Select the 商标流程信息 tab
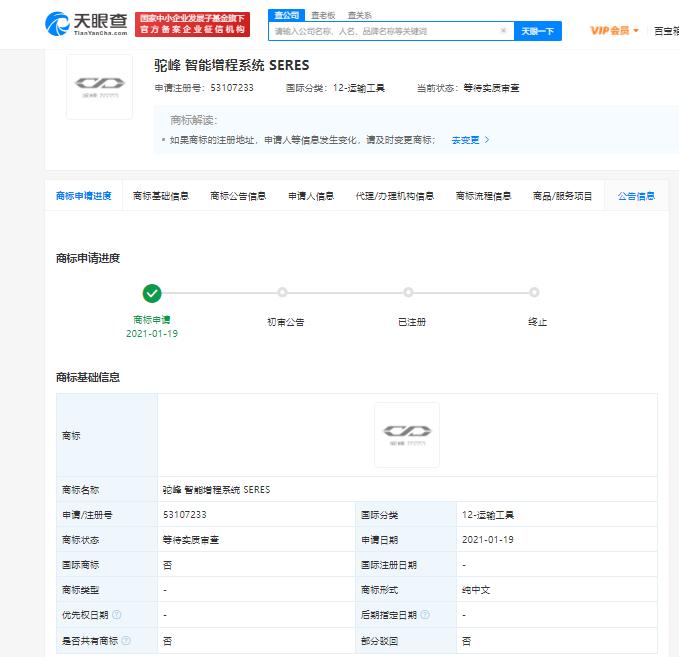This screenshot has width=679, height=657. (483, 196)
